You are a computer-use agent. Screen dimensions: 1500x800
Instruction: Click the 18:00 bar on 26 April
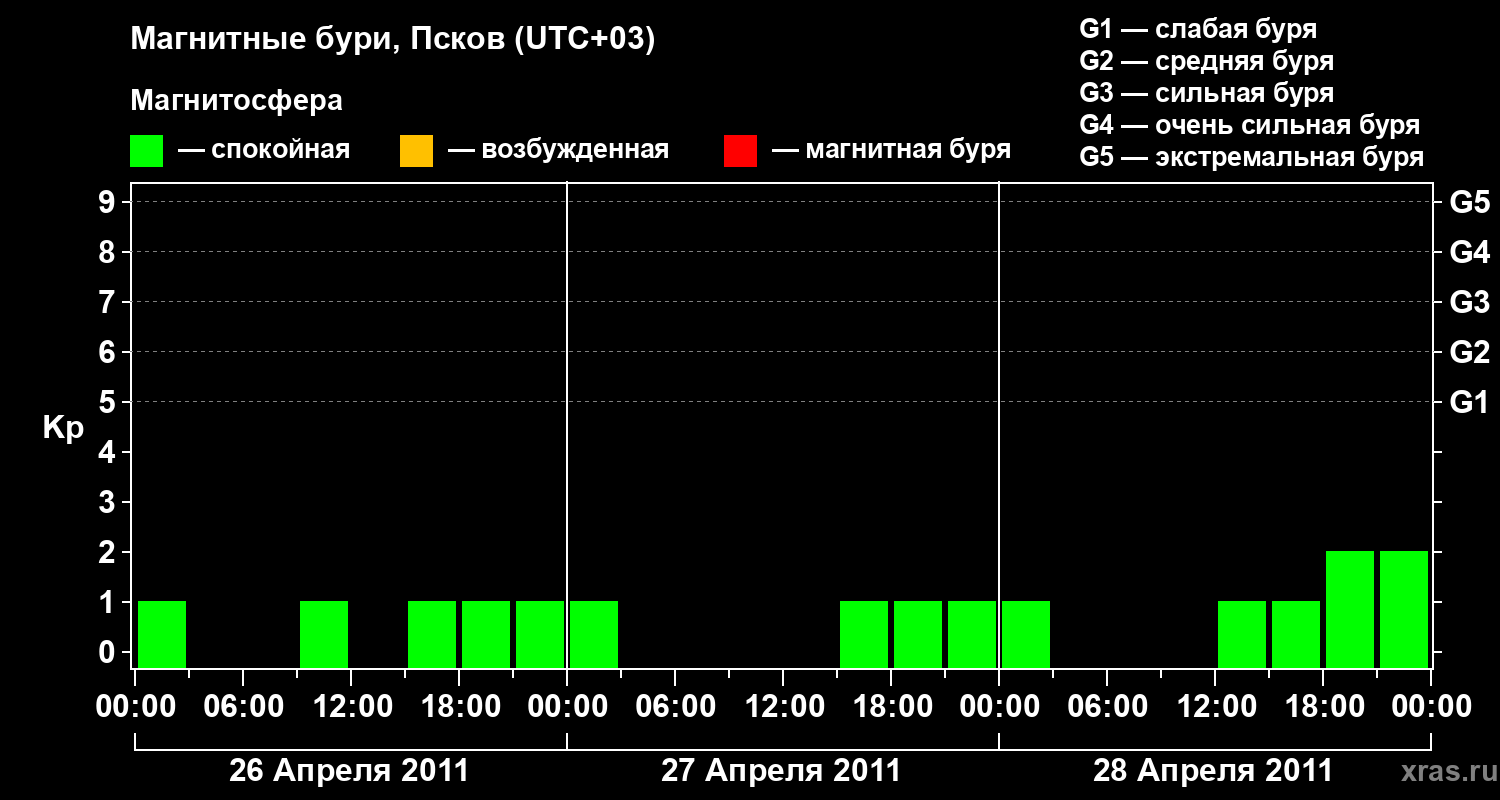486,634
